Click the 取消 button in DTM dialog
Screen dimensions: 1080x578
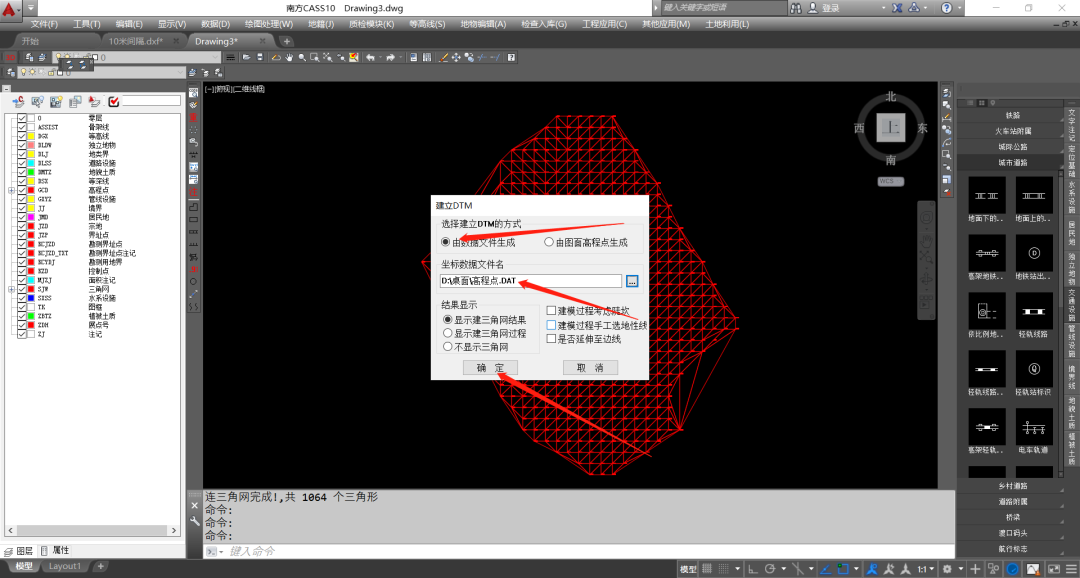[x=590, y=368]
